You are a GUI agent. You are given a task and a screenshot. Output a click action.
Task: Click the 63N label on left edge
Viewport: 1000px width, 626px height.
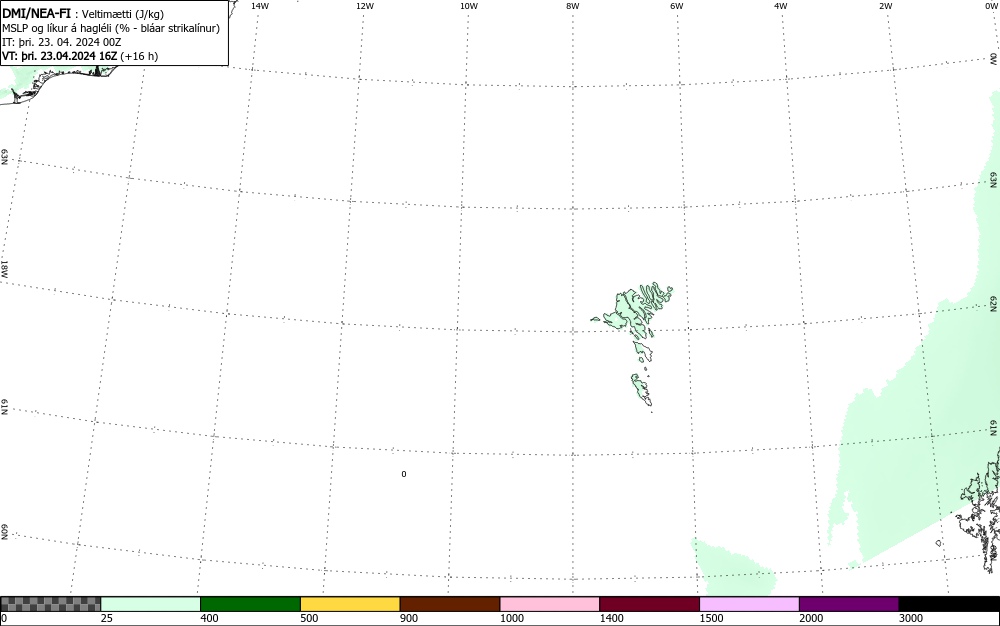click(x=4, y=157)
